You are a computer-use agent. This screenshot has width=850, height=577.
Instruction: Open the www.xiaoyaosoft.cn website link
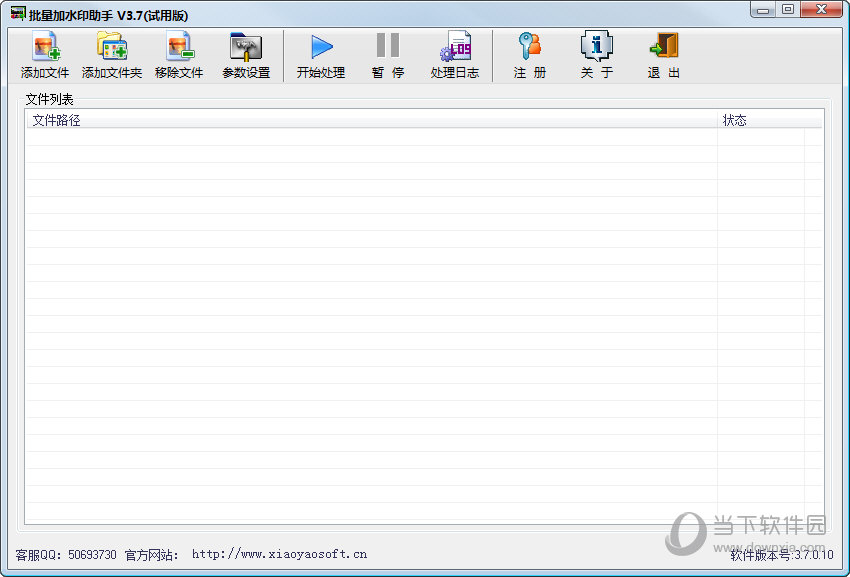click(x=279, y=554)
